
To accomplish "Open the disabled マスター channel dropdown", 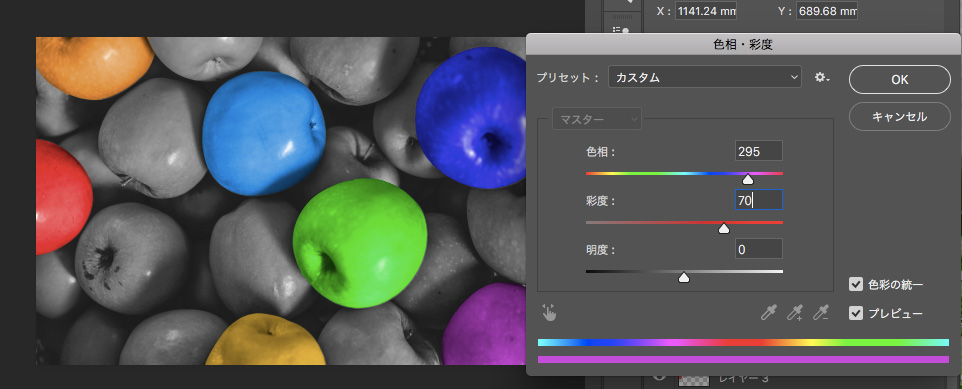I will click(x=597, y=119).
